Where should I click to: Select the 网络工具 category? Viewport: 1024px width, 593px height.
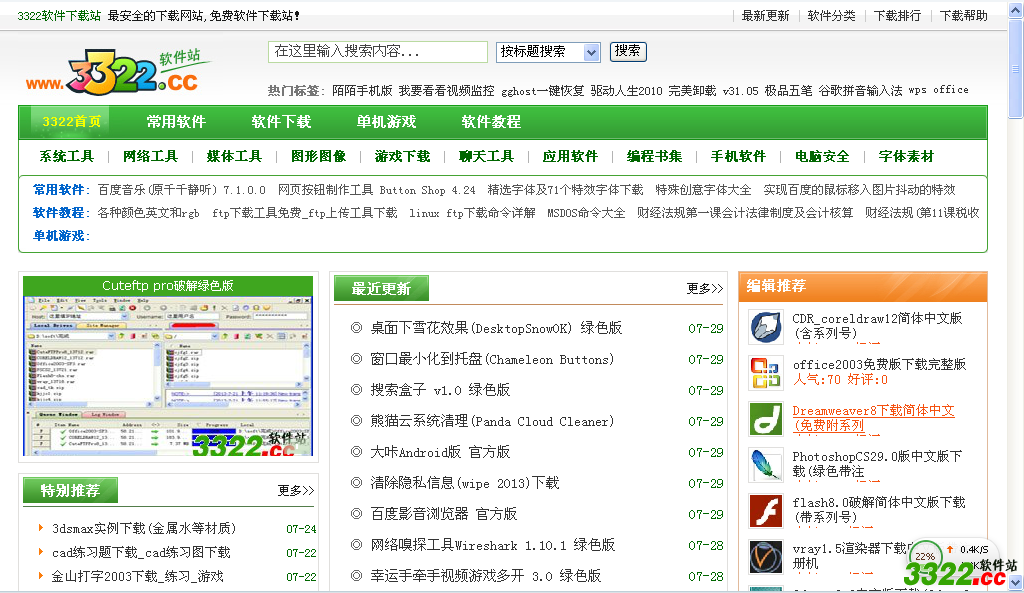pyautogui.click(x=151, y=157)
